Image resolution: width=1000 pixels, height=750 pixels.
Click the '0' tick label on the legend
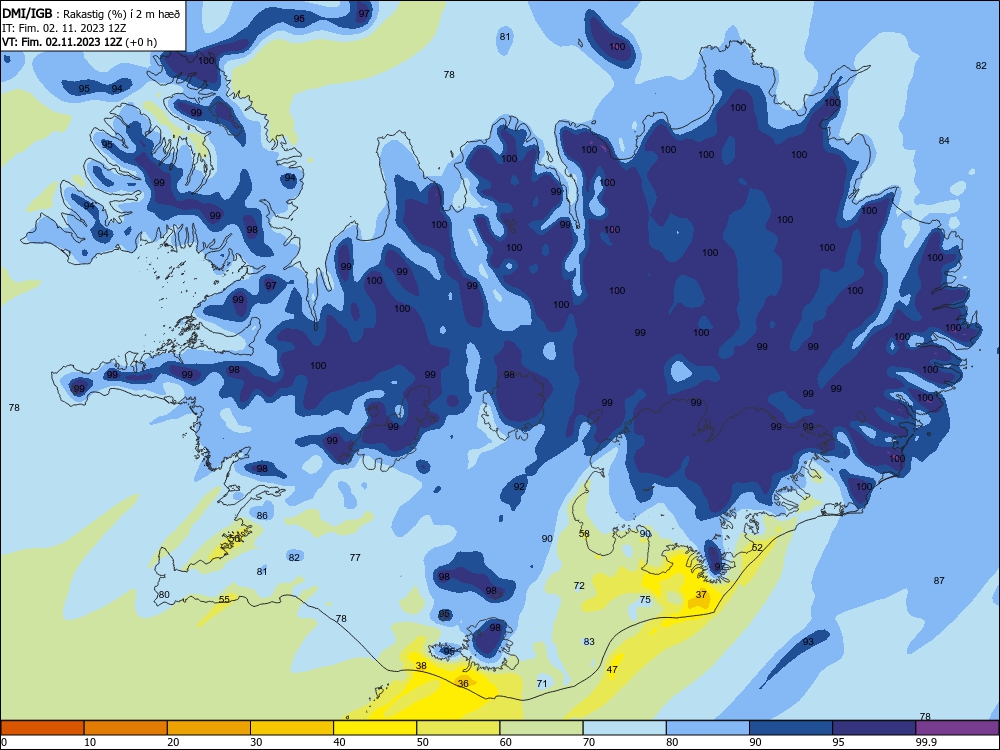[4, 742]
